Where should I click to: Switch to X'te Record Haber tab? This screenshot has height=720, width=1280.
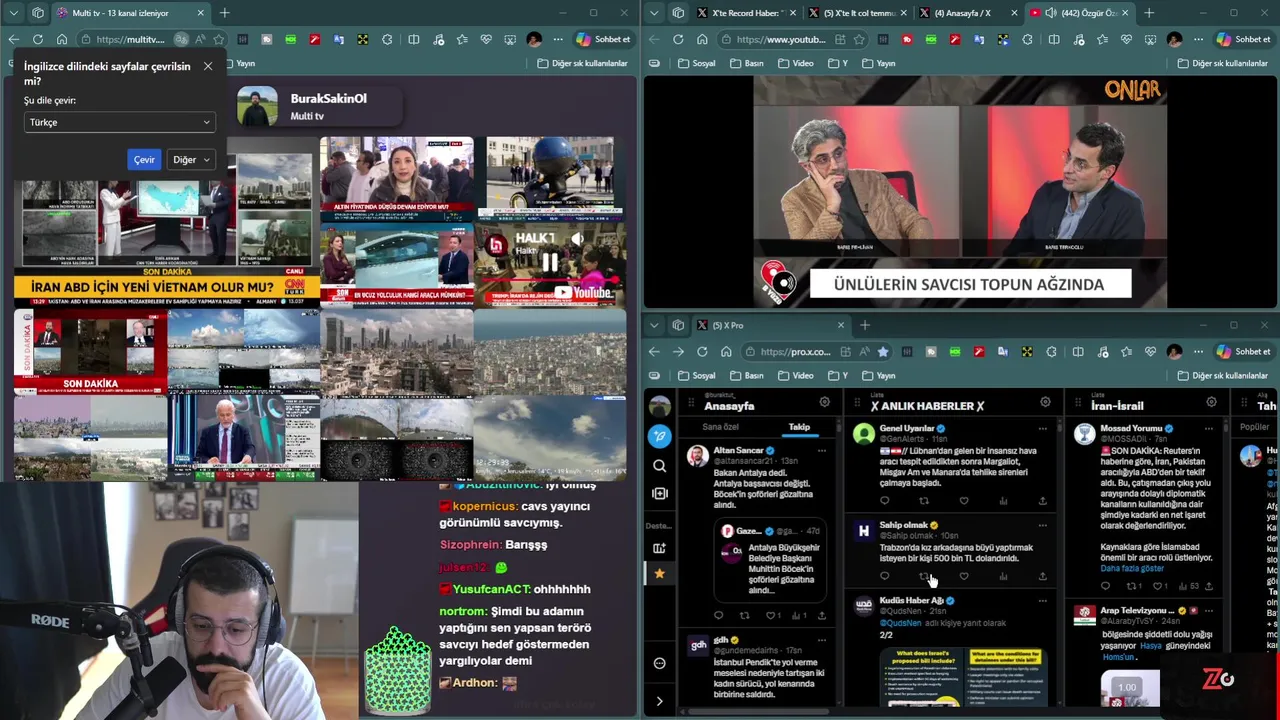click(x=747, y=13)
